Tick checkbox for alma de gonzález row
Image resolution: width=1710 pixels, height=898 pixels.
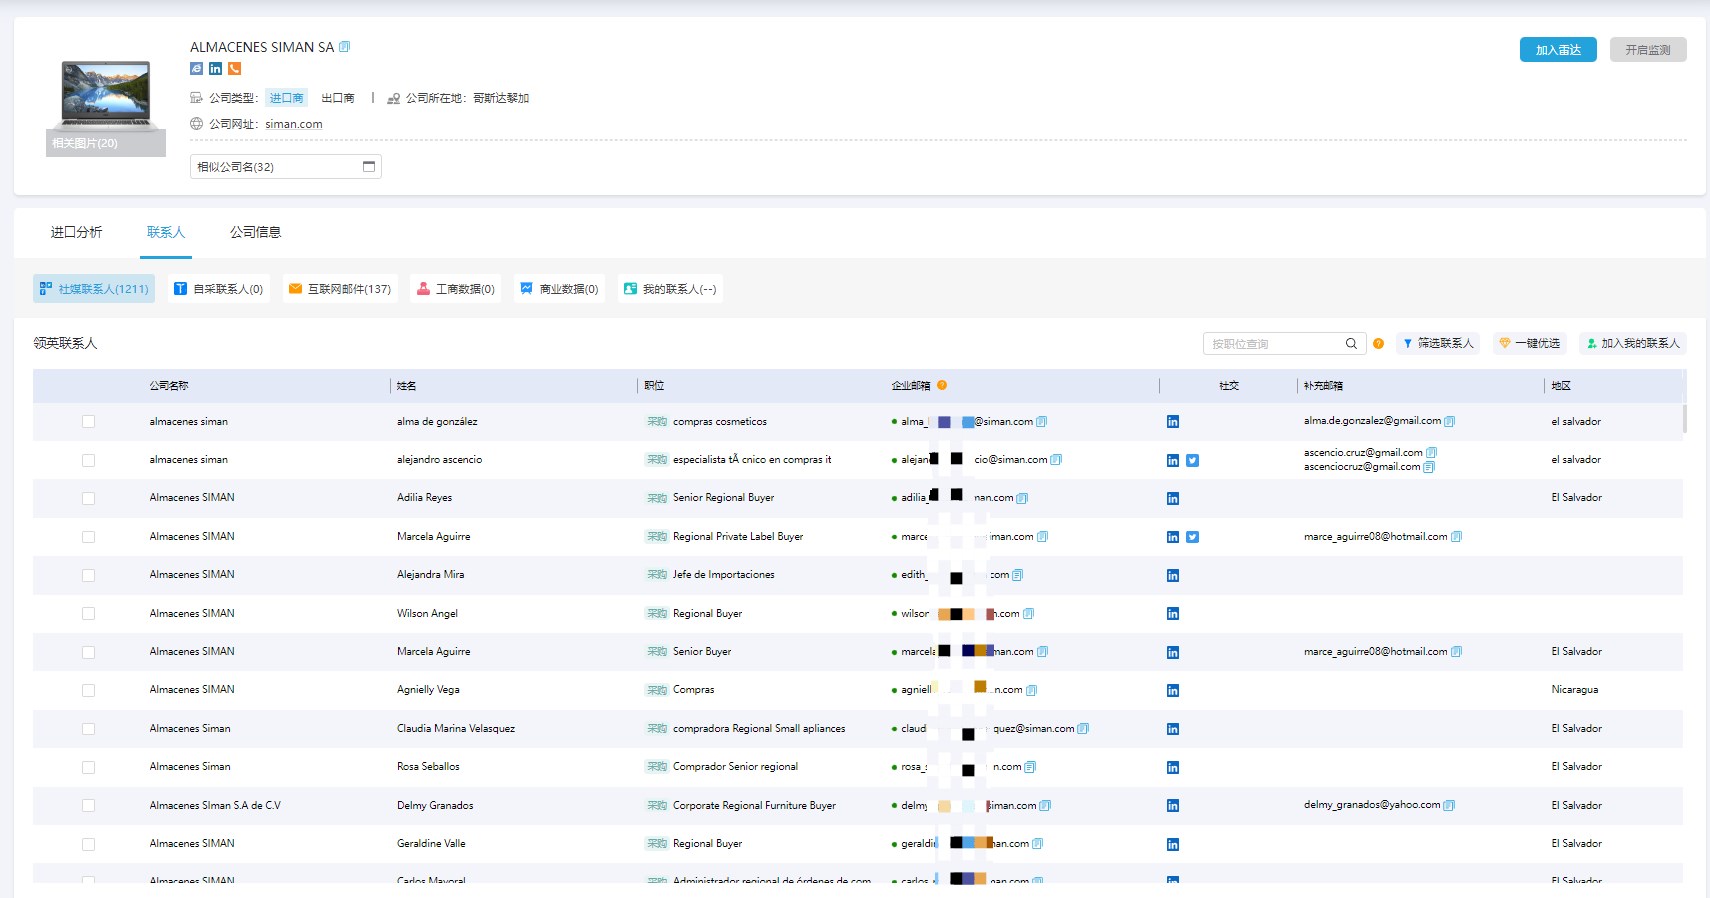pyautogui.click(x=88, y=422)
